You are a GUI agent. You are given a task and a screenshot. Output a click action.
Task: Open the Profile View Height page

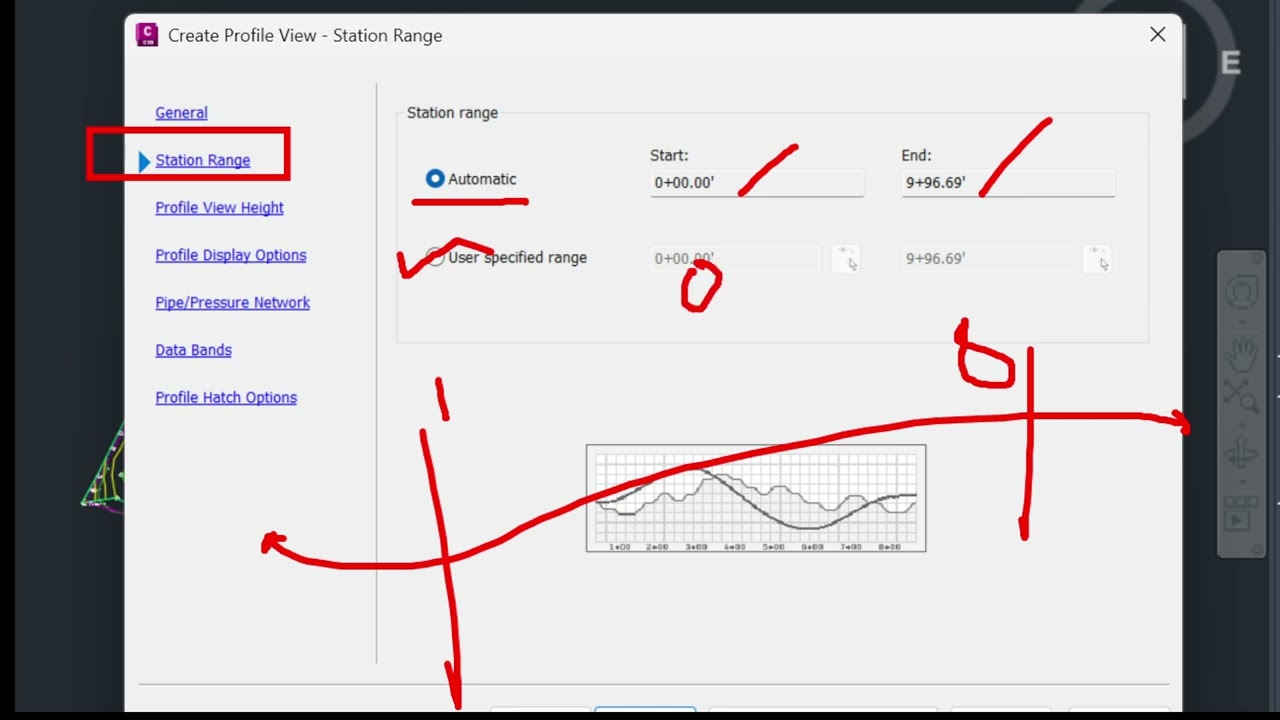coord(219,208)
